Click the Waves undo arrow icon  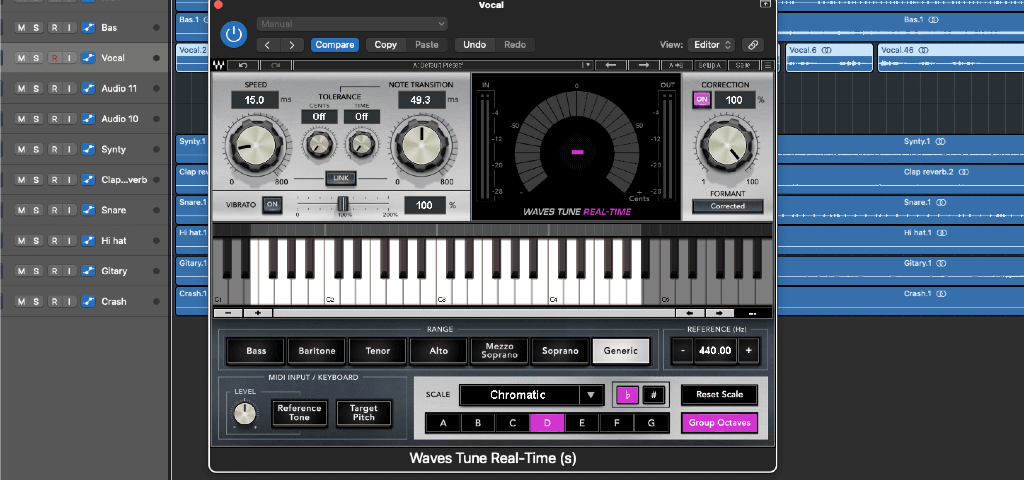[243, 65]
